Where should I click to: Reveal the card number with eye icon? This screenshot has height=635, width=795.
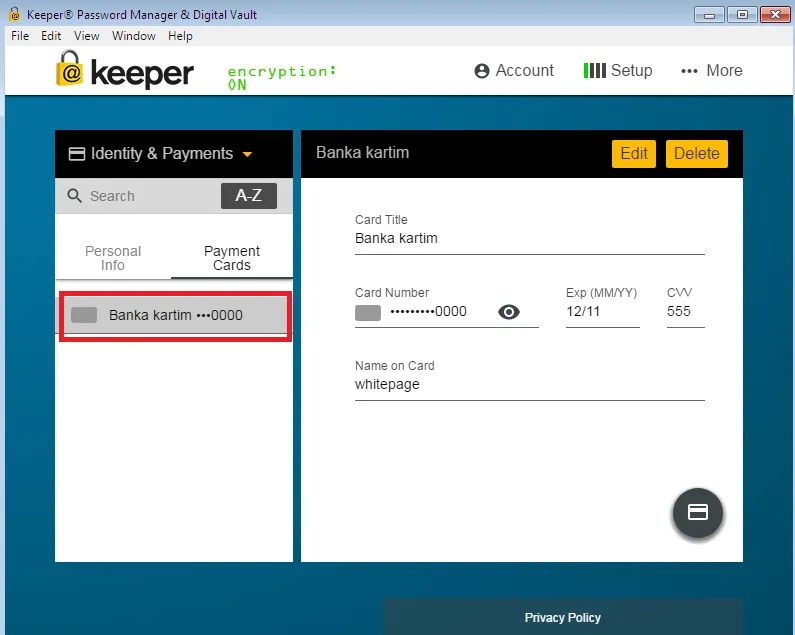[x=509, y=312]
